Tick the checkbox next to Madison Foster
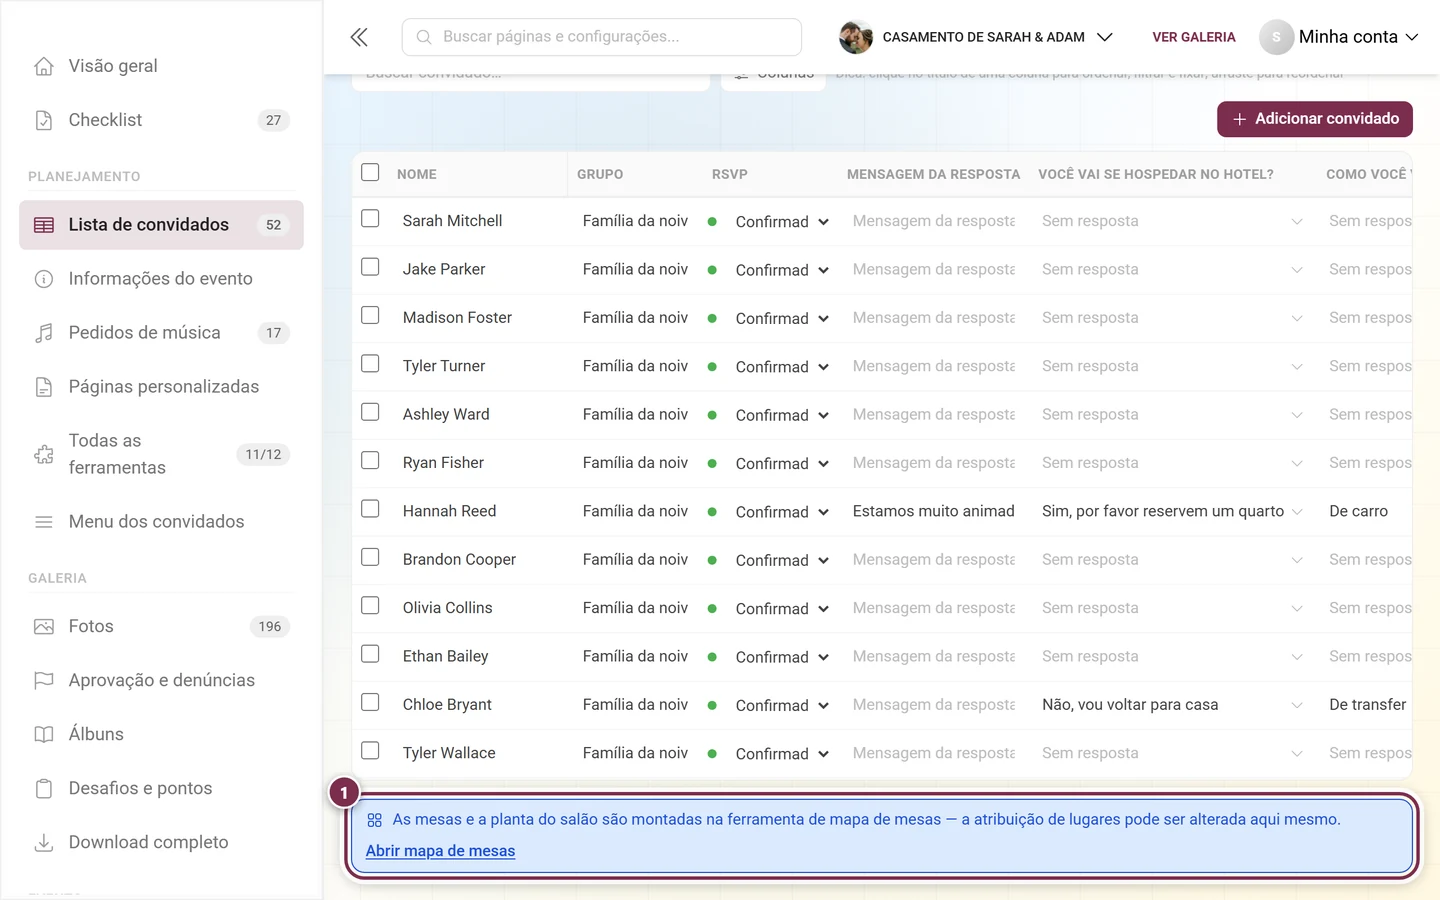The width and height of the screenshot is (1440, 900). click(370, 315)
